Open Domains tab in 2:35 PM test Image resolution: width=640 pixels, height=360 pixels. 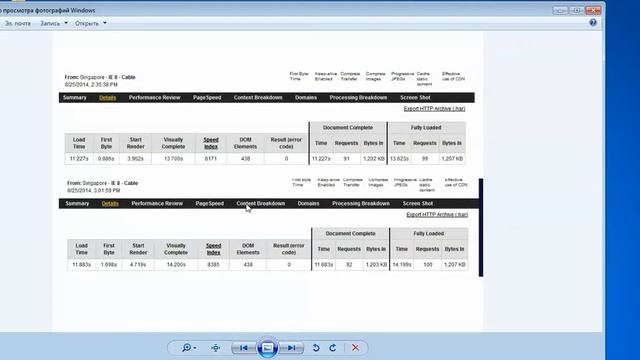[x=306, y=98]
